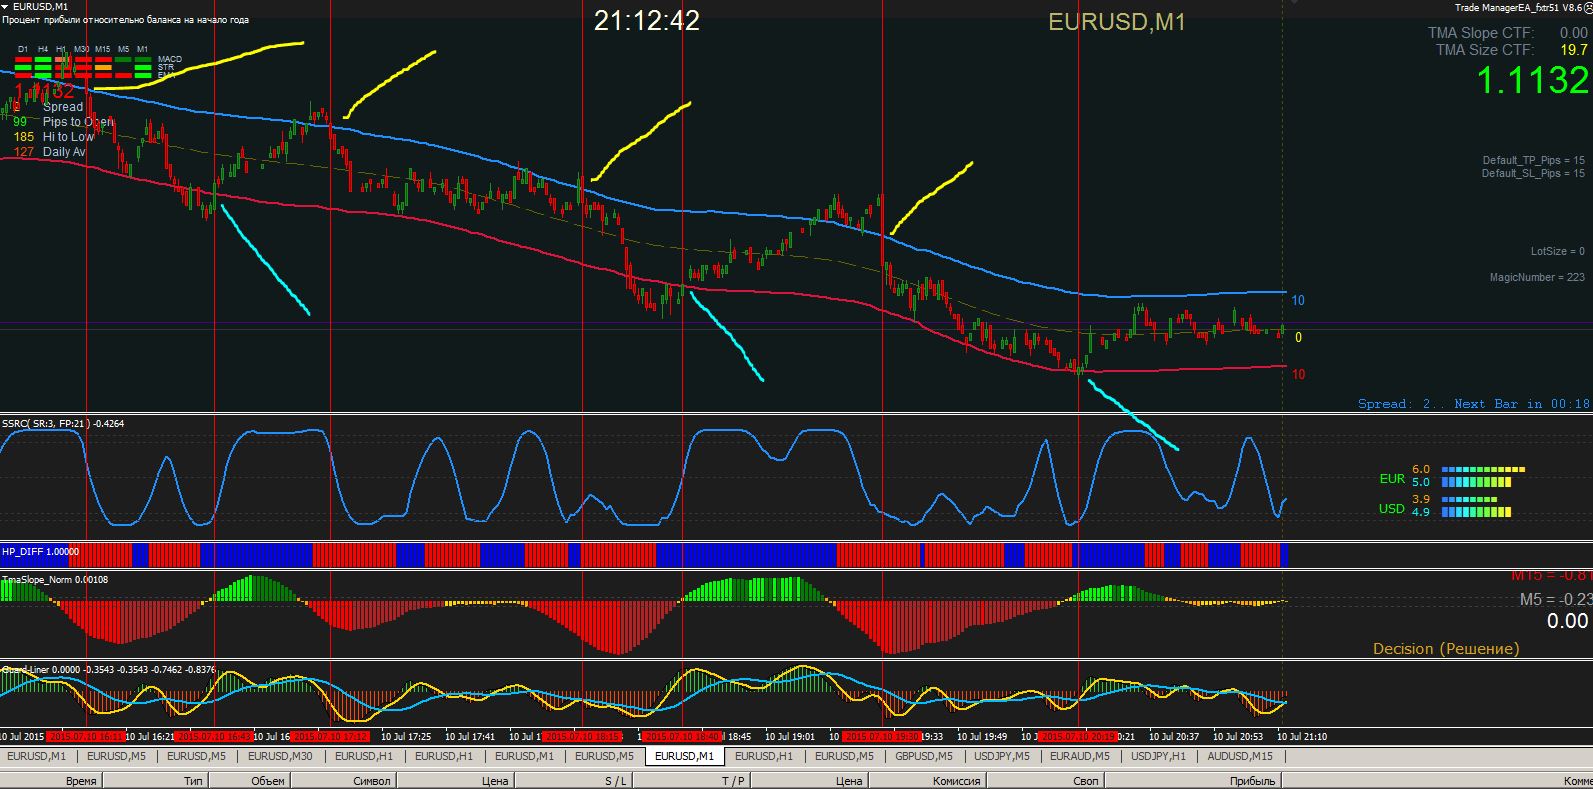1593x789 pixels.
Task: Click the 21:12:42 clock display
Action: click(x=647, y=20)
